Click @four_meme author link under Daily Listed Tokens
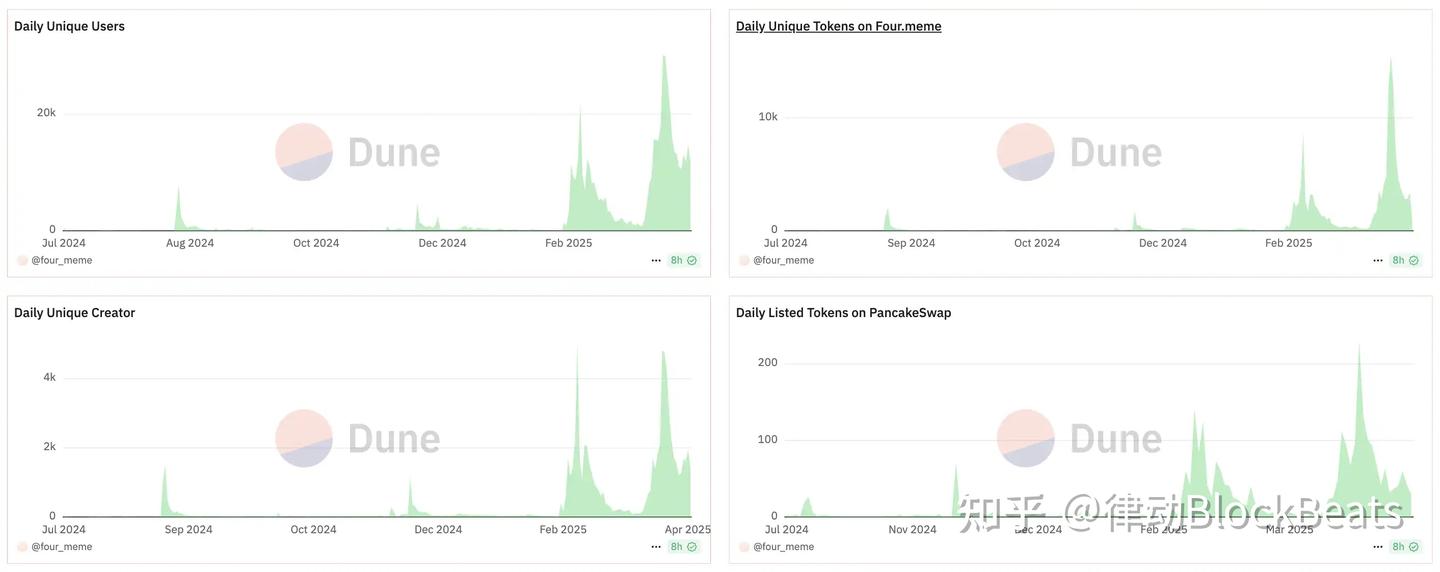 783,547
